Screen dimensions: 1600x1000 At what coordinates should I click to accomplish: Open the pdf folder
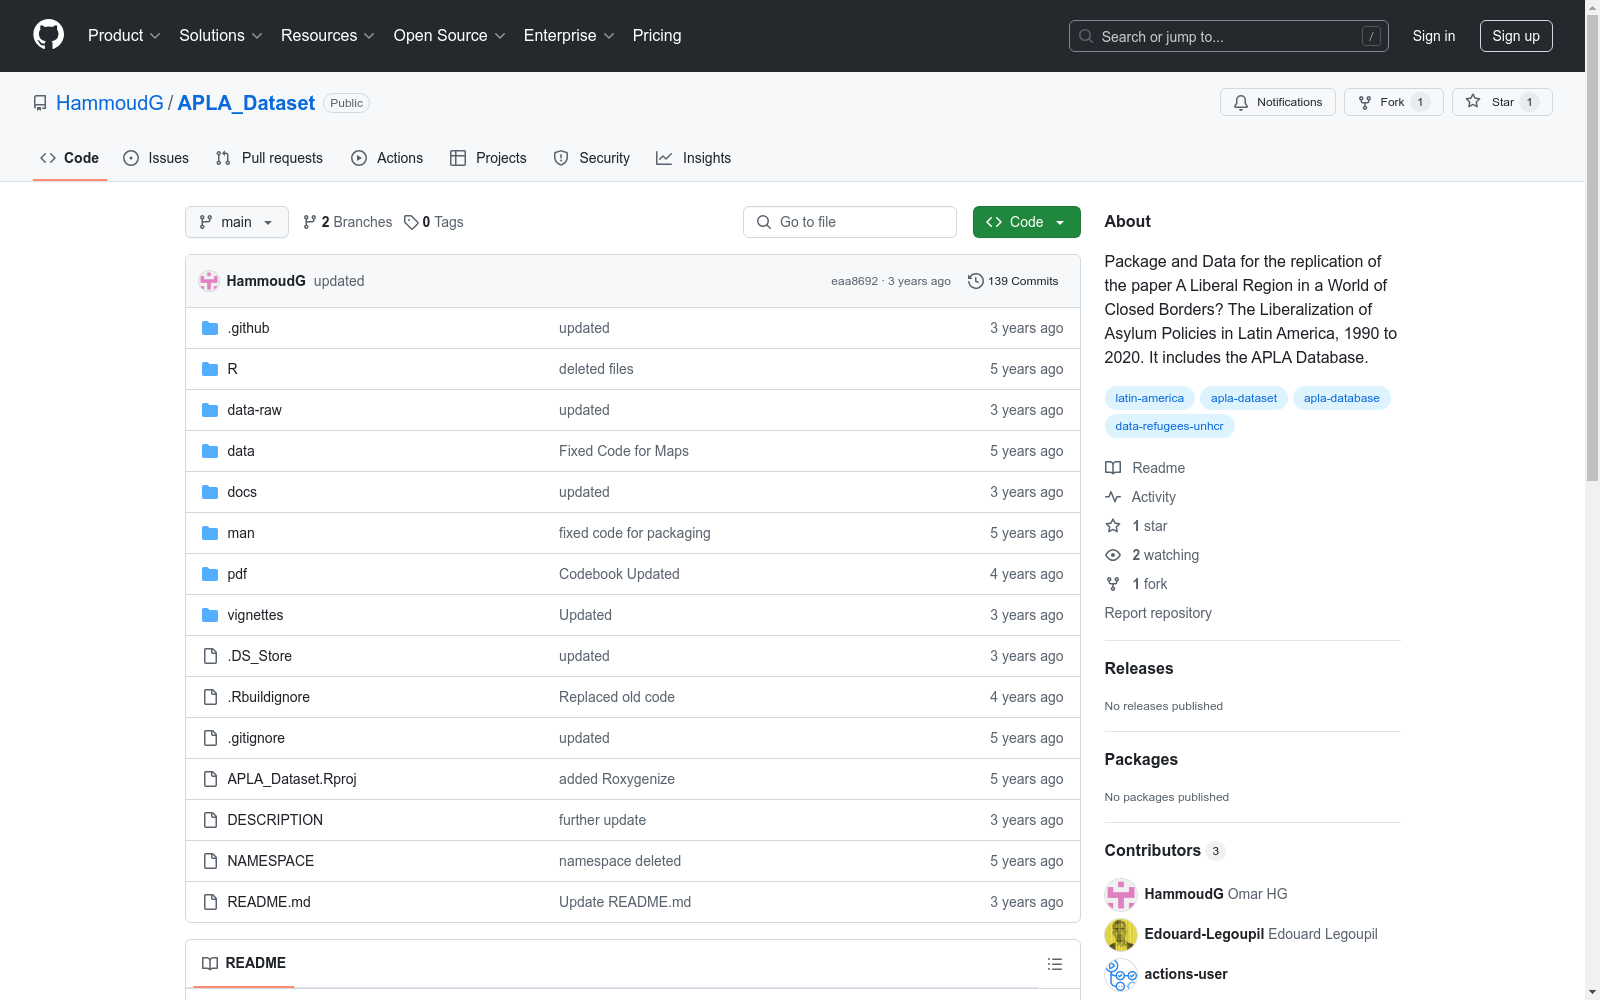(237, 574)
